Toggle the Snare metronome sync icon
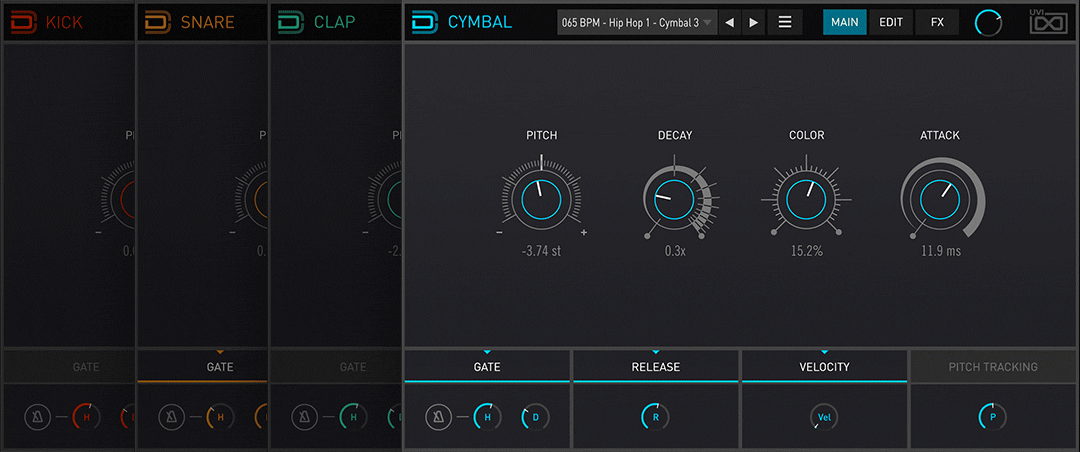 (x=172, y=417)
